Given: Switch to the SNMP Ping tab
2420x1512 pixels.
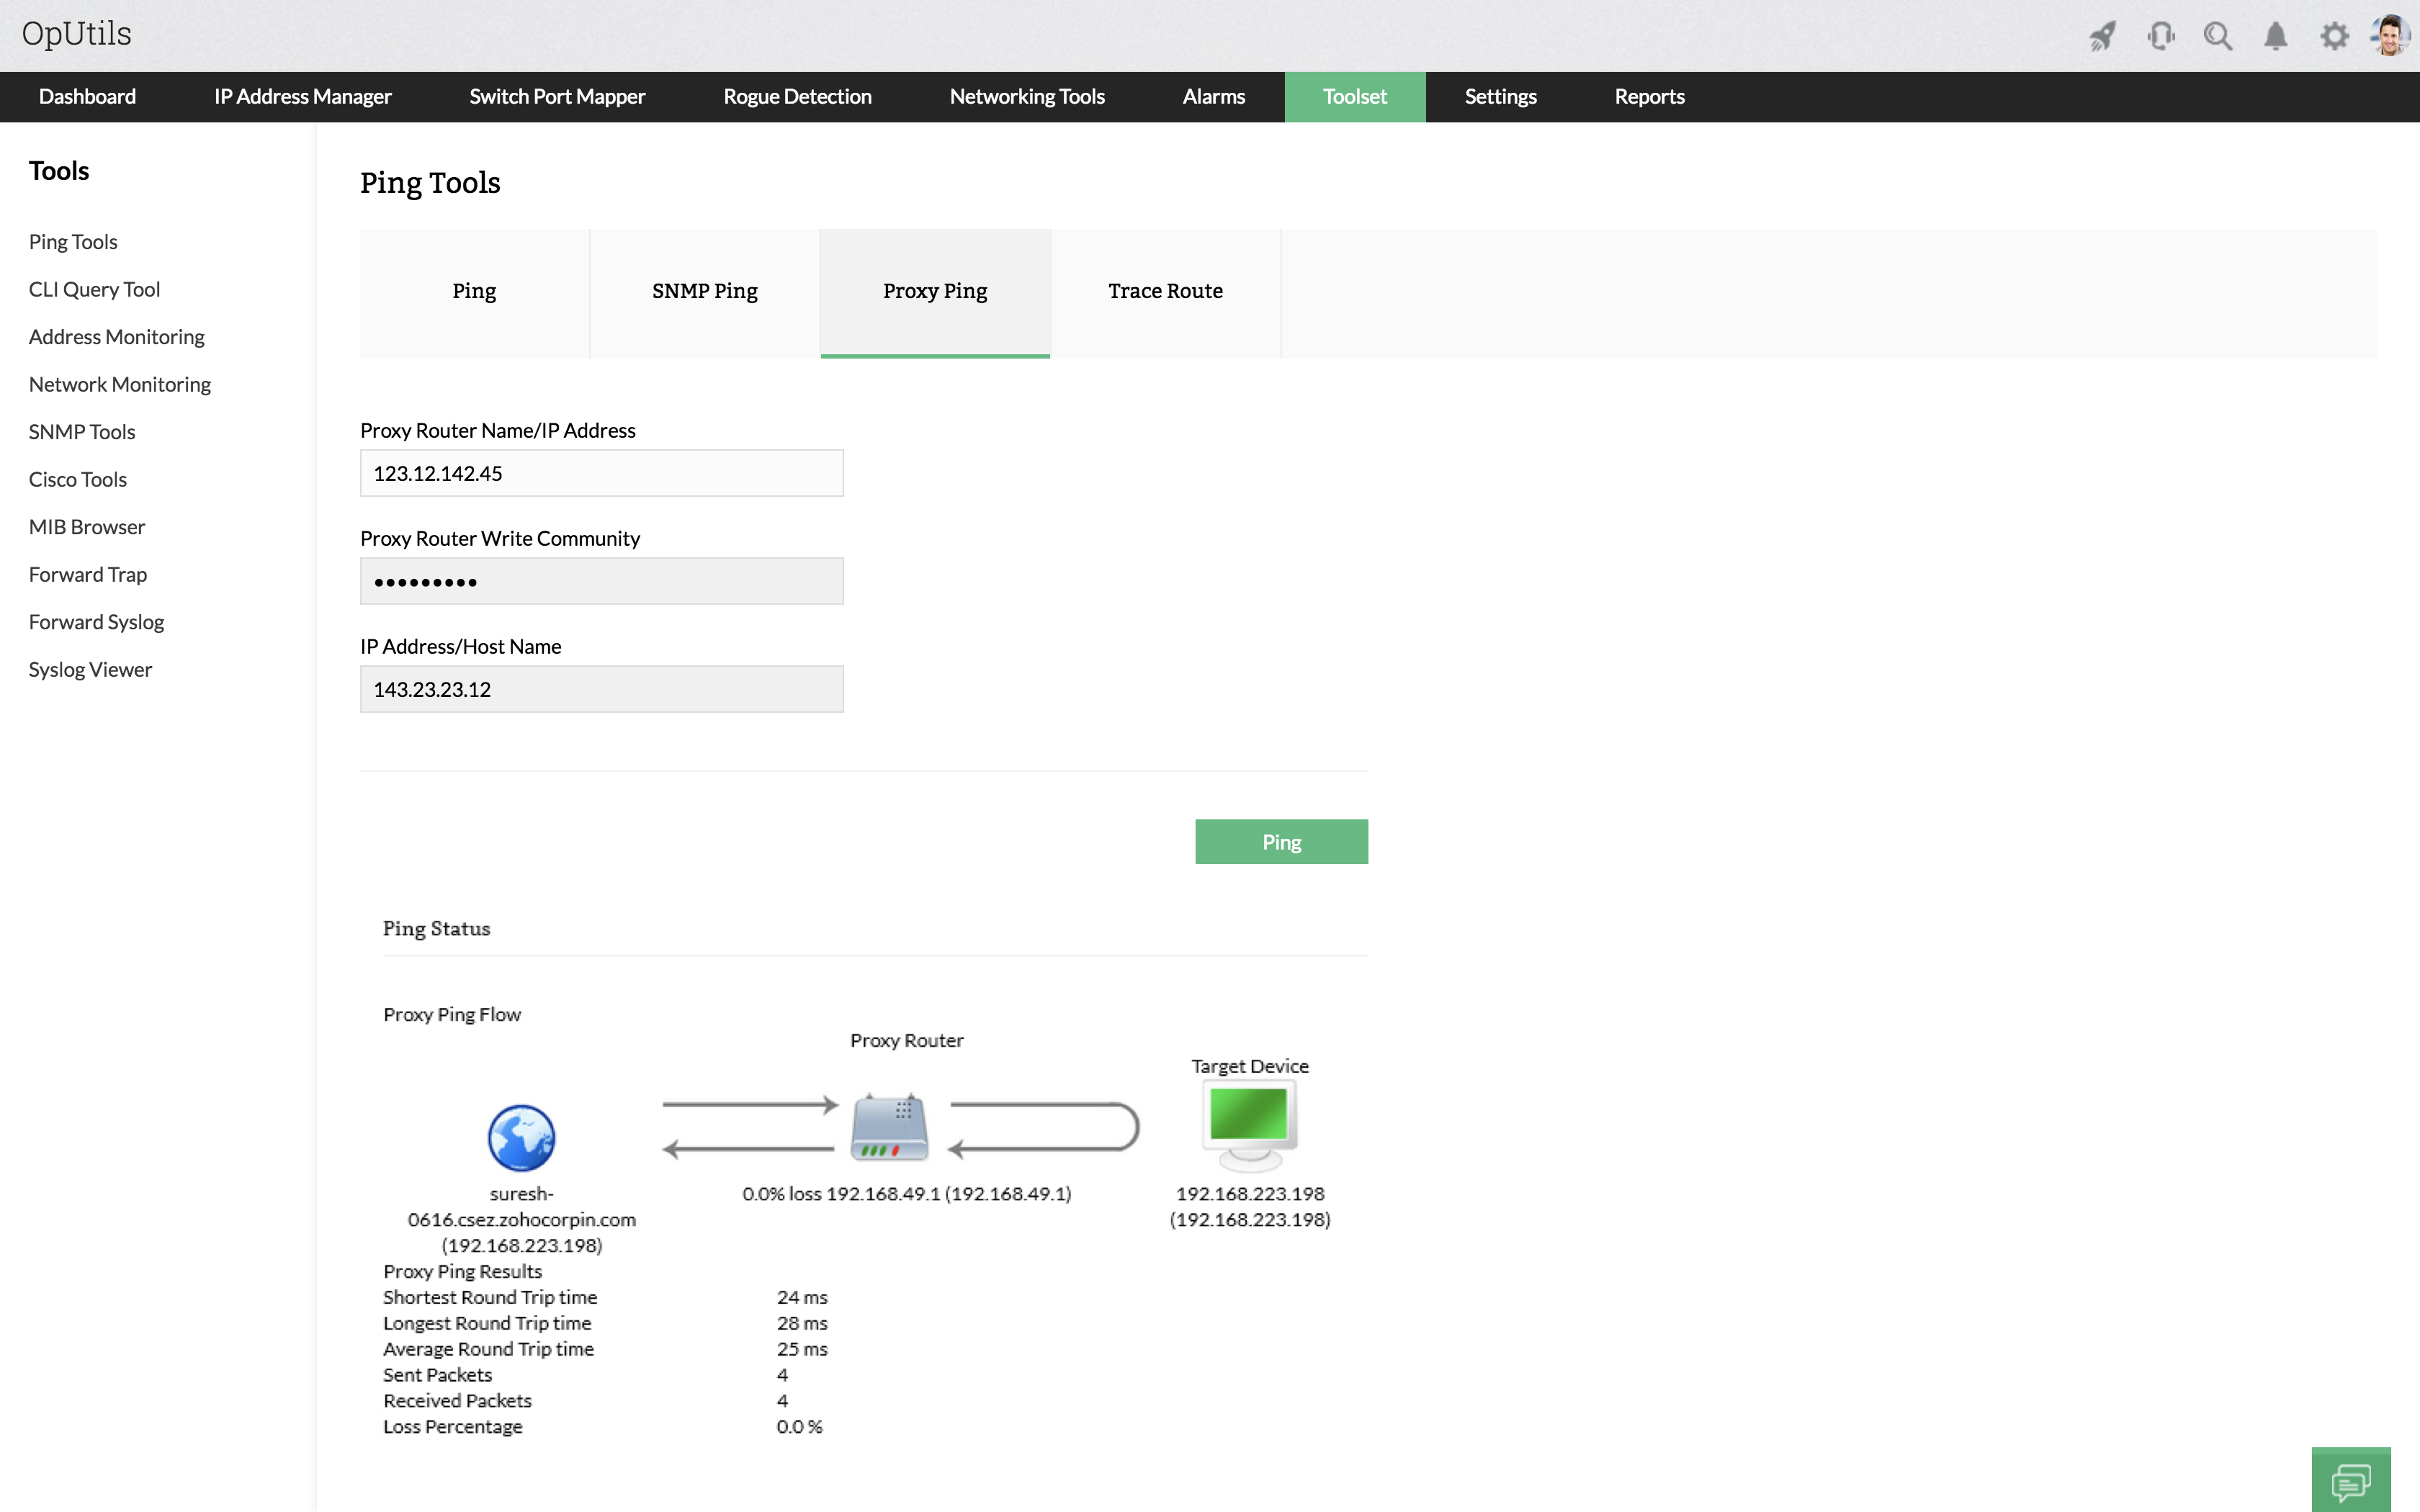Looking at the screenshot, I should [x=704, y=291].
